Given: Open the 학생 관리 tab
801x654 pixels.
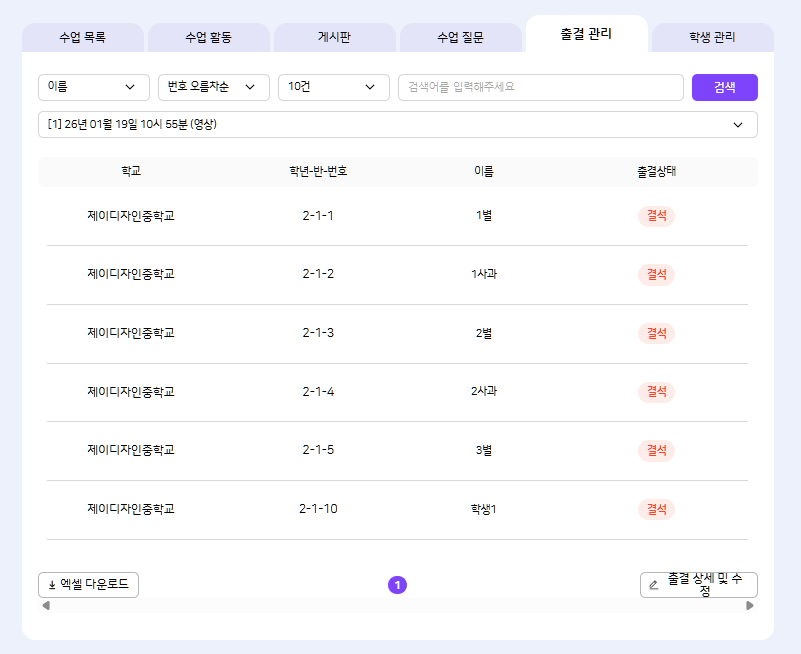Looking at the screenshot, I should (712, 38).
